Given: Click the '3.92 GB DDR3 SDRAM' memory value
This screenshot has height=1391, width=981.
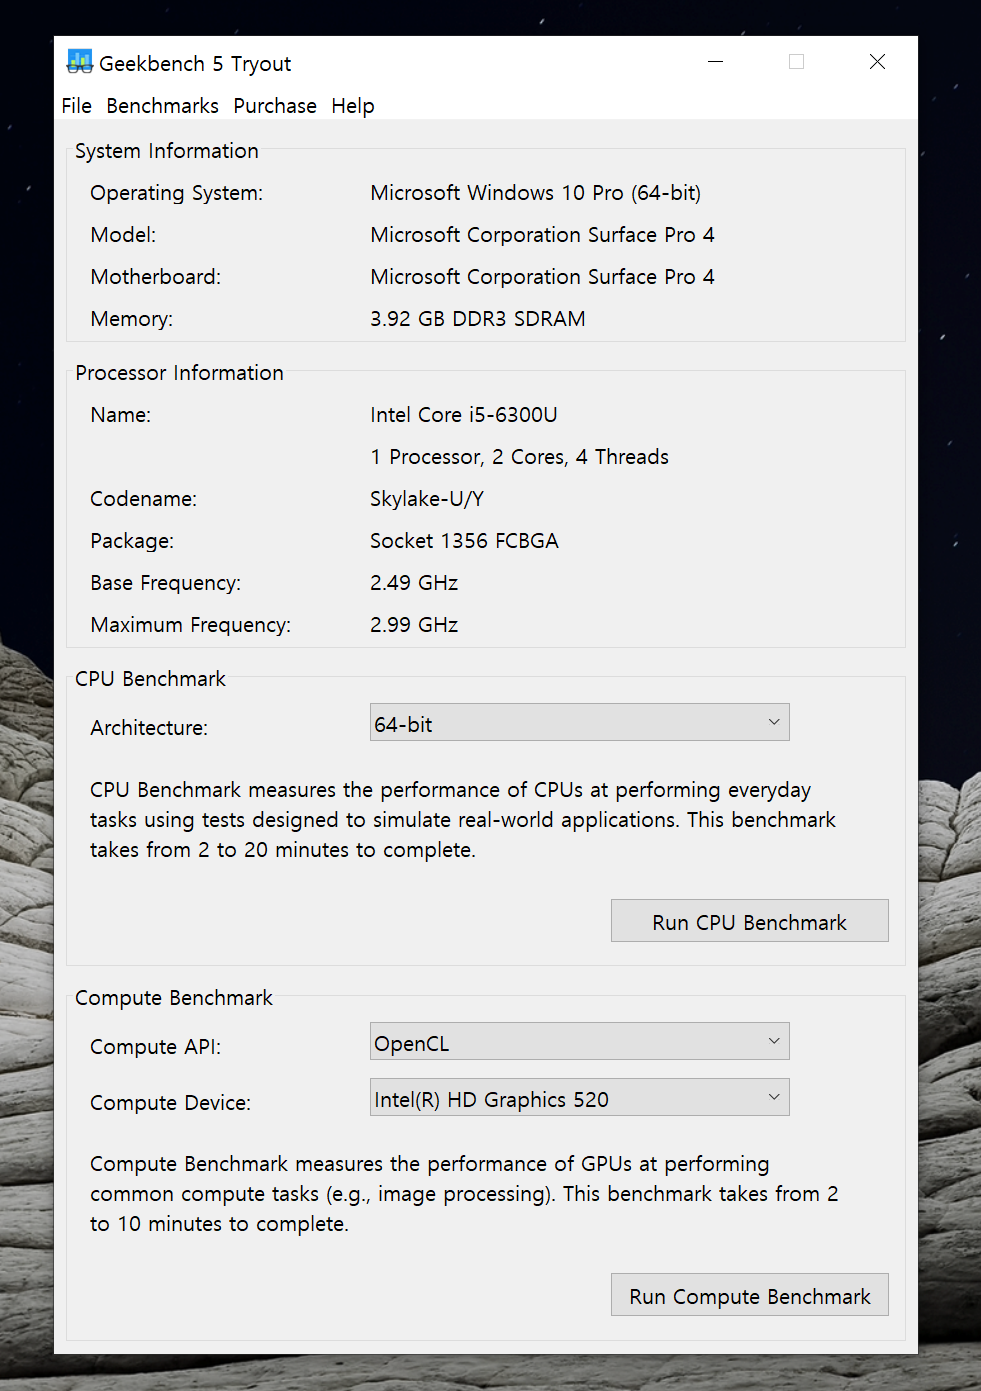Looking at the screenshot, I should coord(478,319).
